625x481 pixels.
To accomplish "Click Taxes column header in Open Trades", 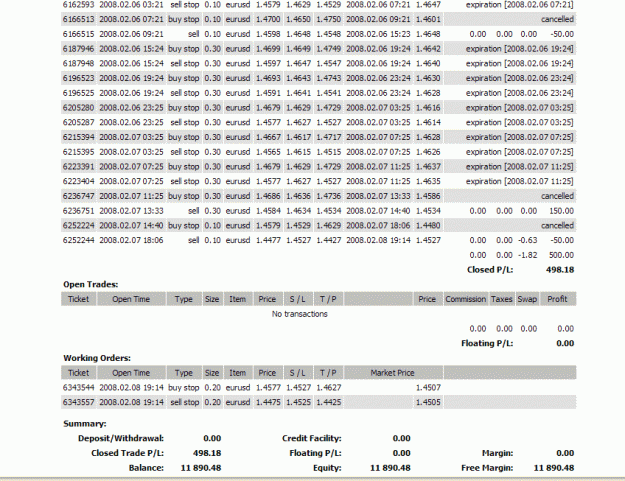I will pos(501,299).
